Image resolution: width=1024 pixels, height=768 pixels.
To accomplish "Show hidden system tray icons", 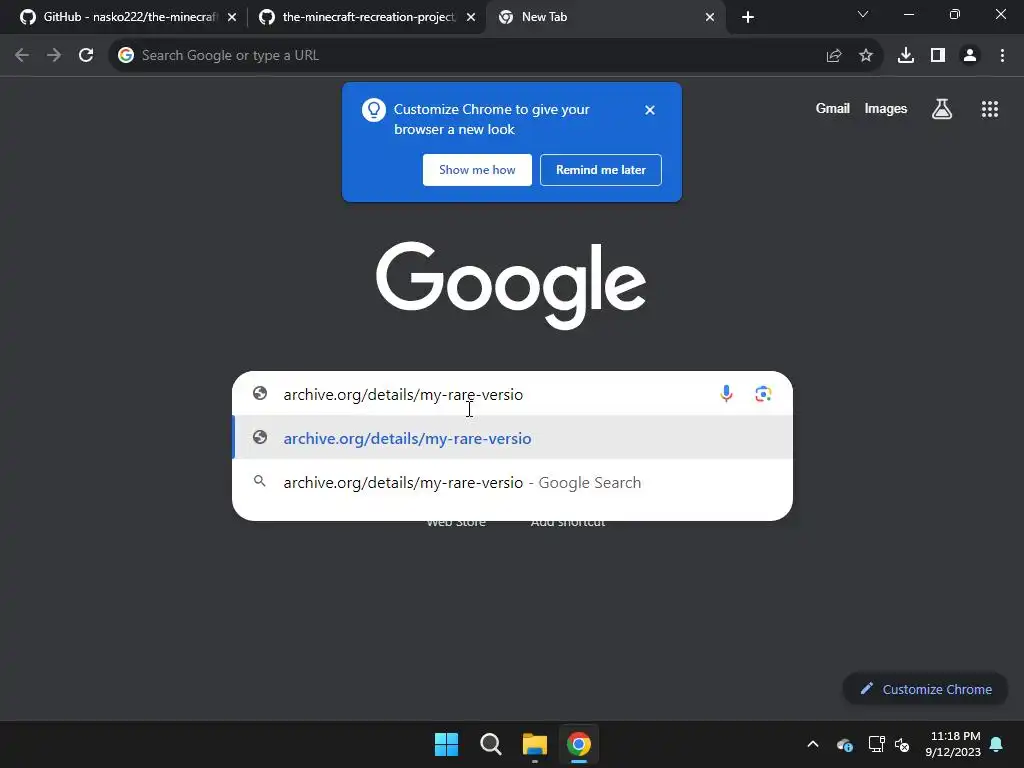I will [x=813, y=744].
